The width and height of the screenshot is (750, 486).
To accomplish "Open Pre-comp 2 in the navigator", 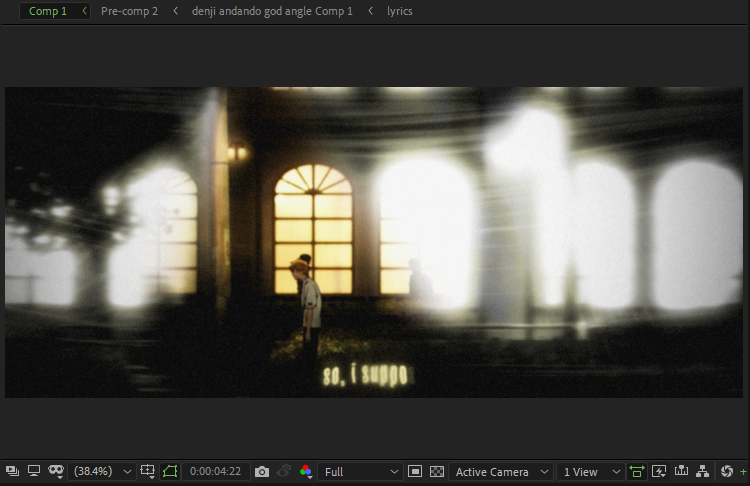I will click(x=129, y=11).
